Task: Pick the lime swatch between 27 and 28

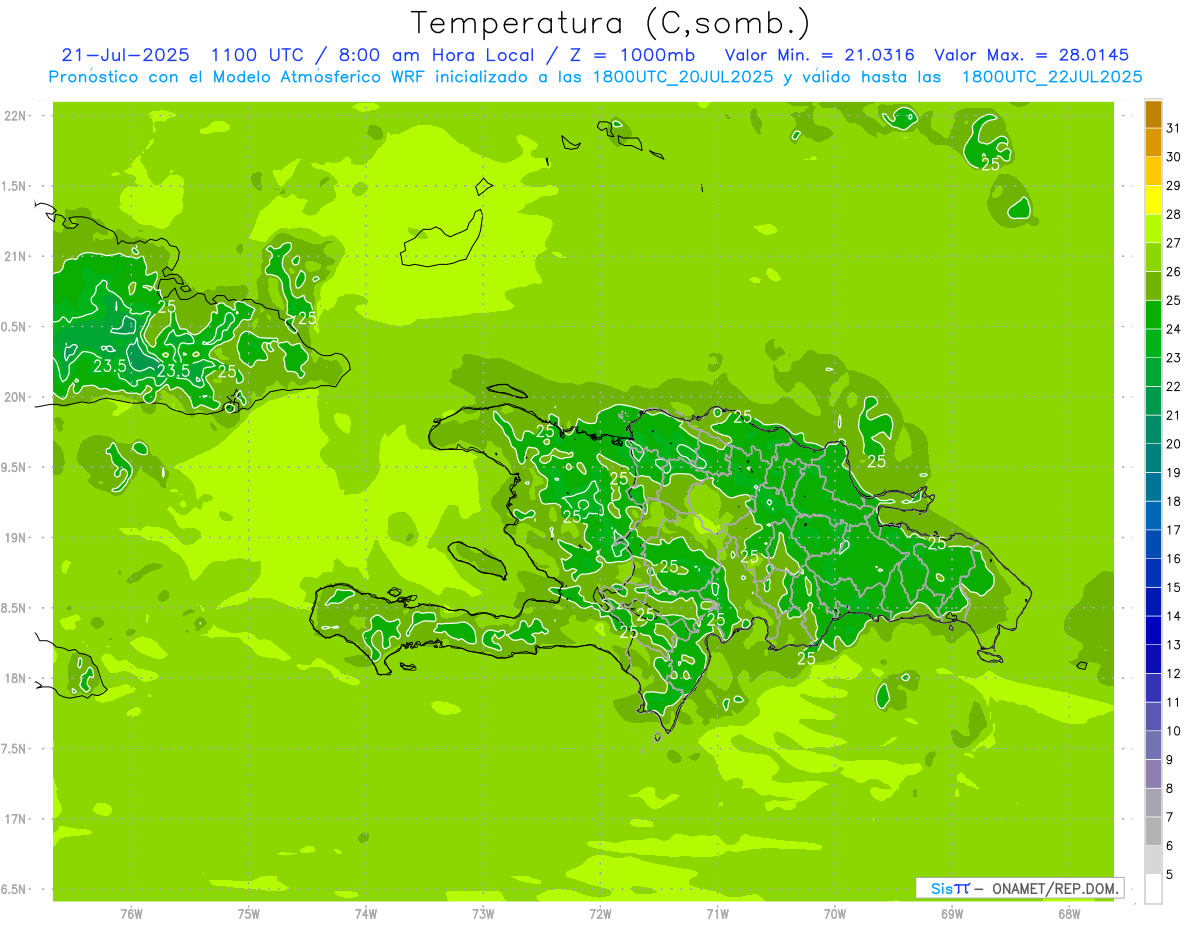Action: [x=1153, y=229]
